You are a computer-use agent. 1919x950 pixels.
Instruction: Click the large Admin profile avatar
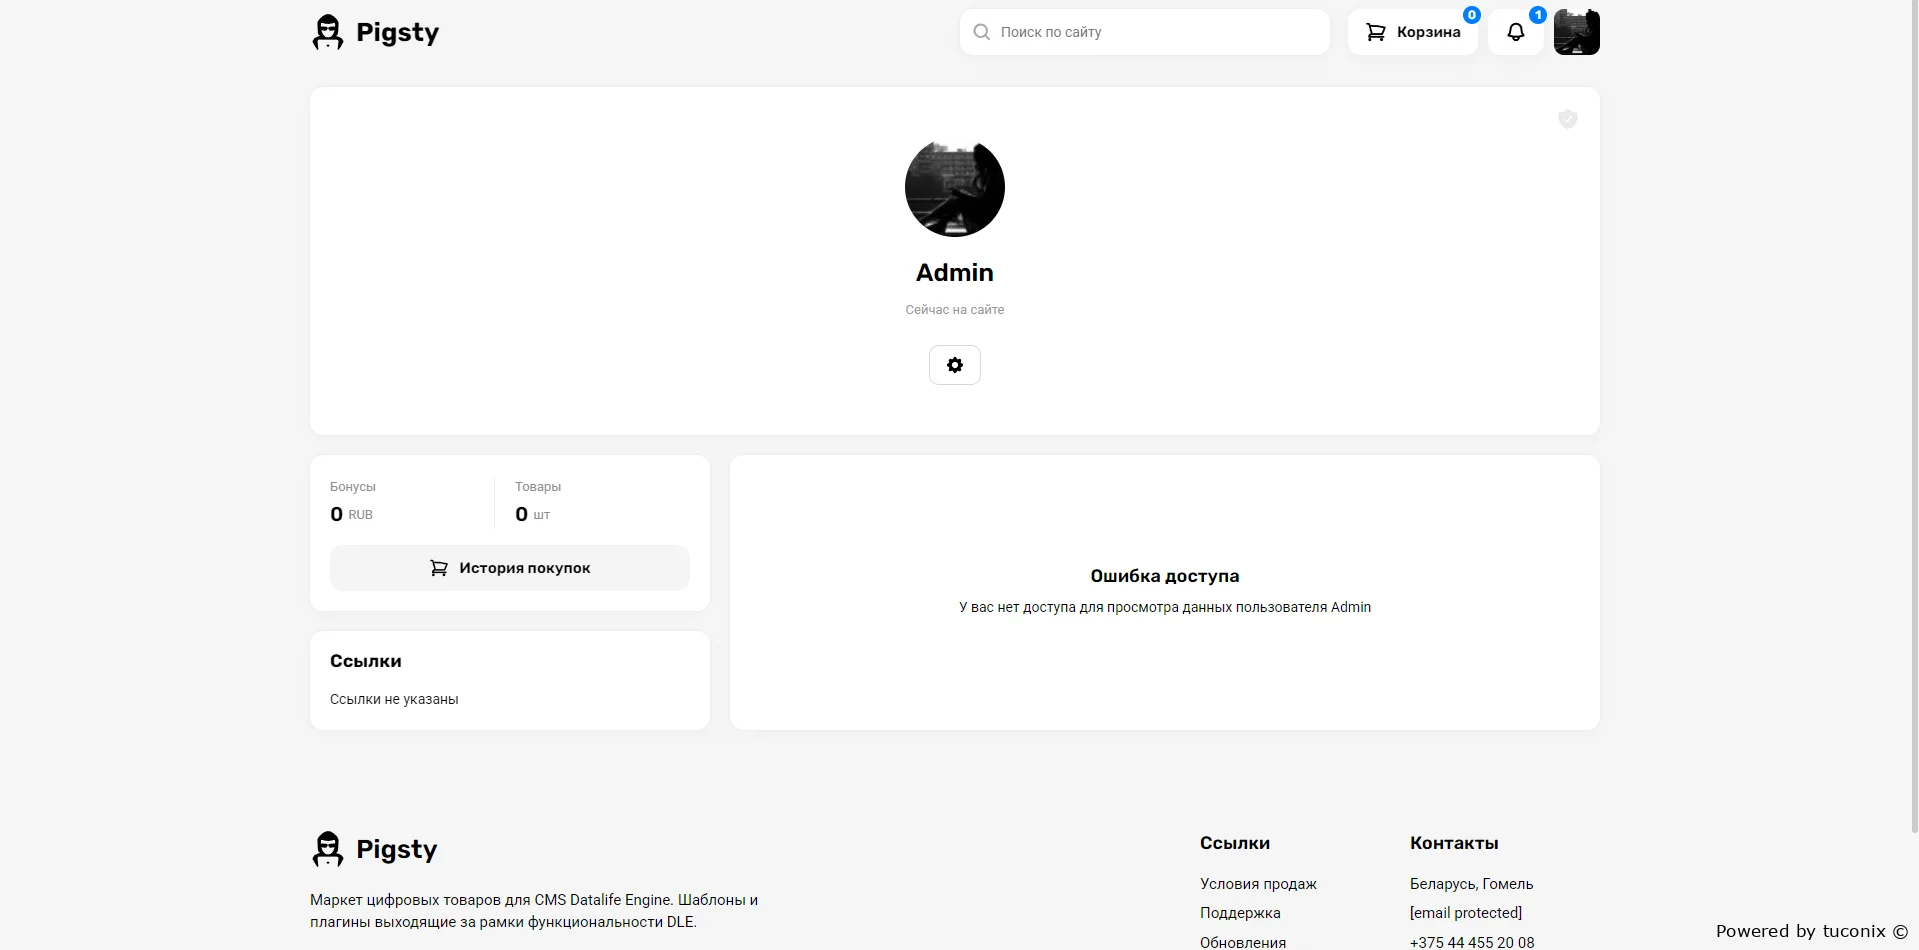click(x=955, y=187)
